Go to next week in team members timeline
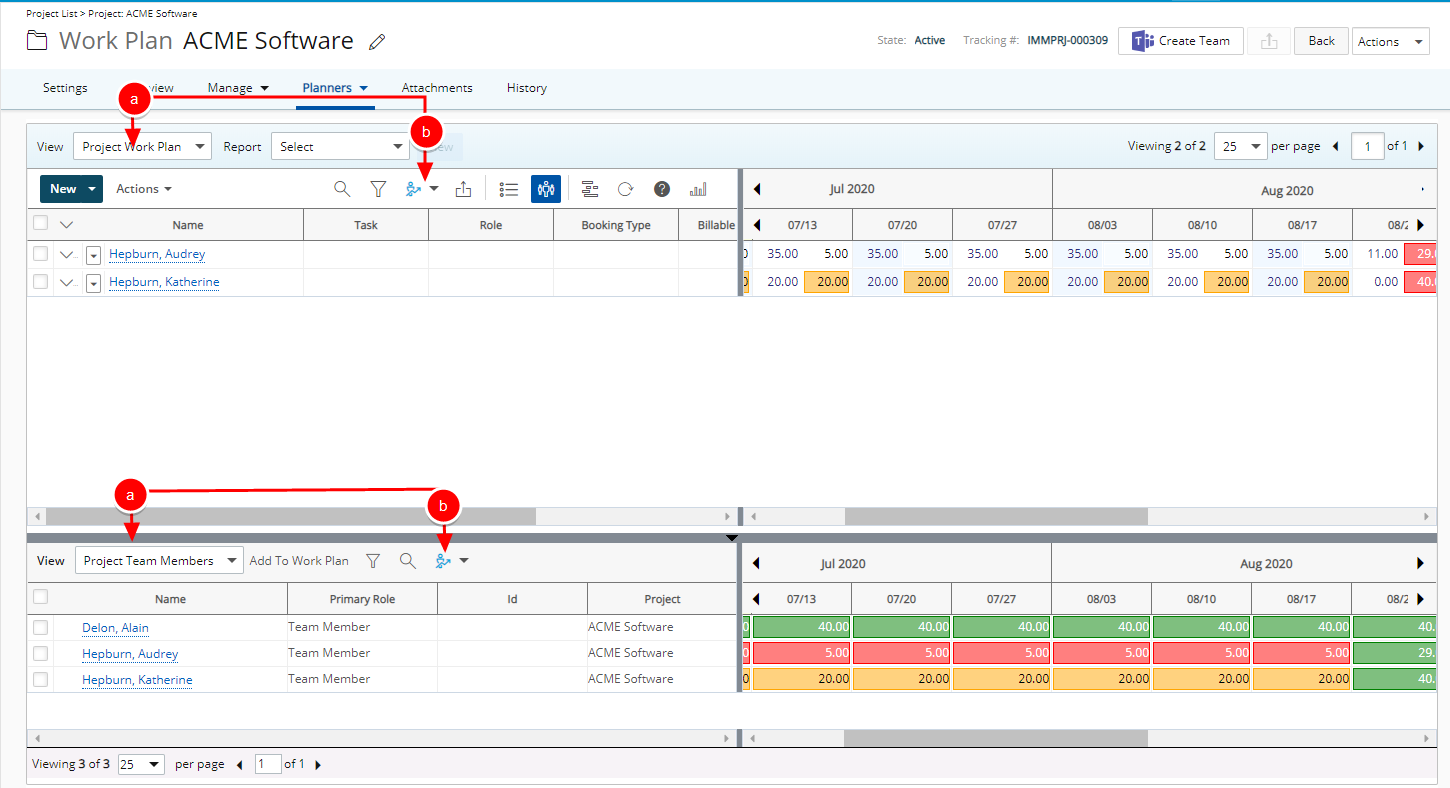Image resolution: width=1450 pixels, height=788 pixels. tap(1420, 599)
